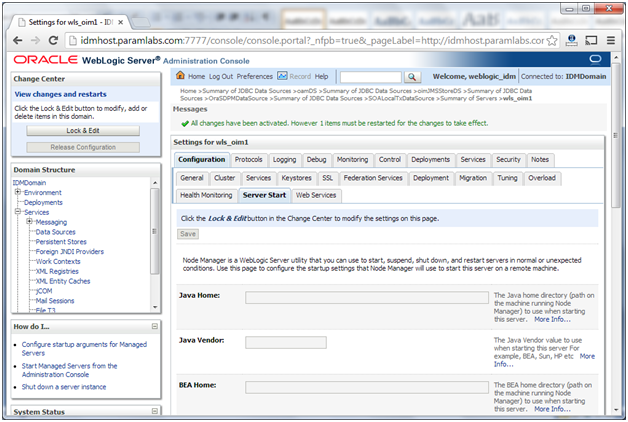Expand the Environment tree node
Viewport: 628px width, 422px height.
[18, 192]
